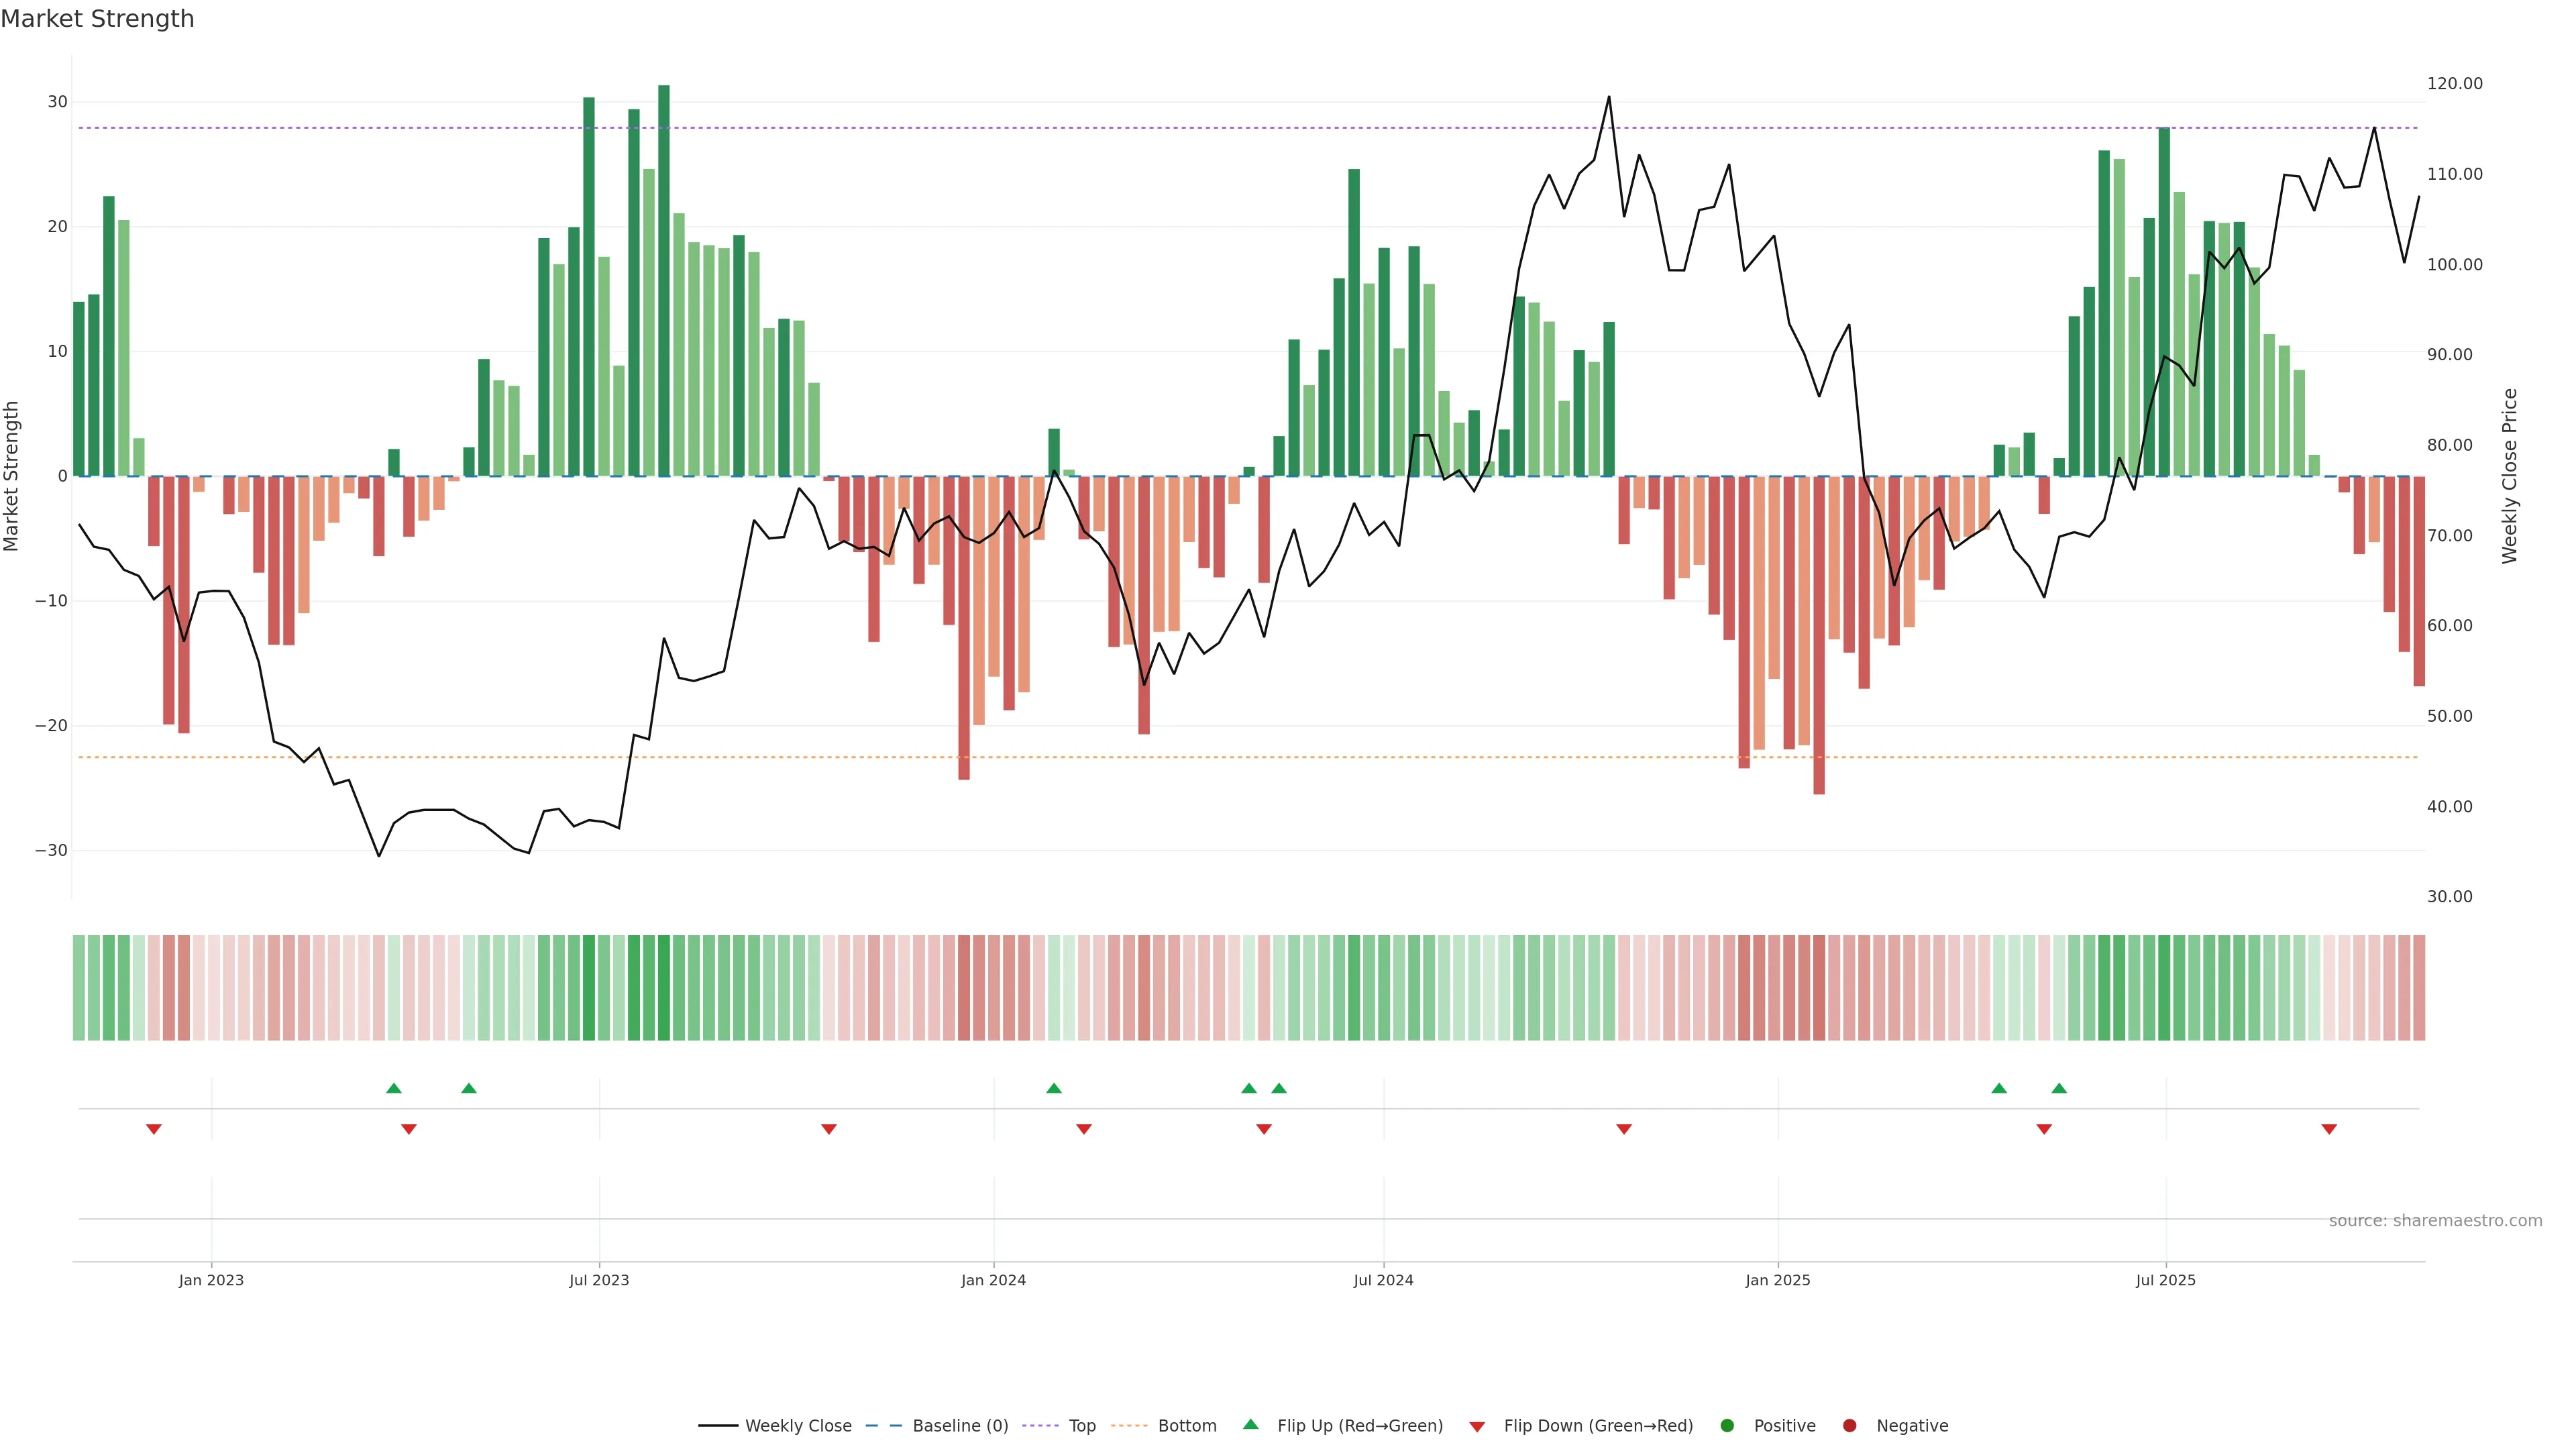The height and width of the screenshot is (1449, 2576).
Task: Click the flip-up marker just after Jan 2024
Action: [1054, 1088]
